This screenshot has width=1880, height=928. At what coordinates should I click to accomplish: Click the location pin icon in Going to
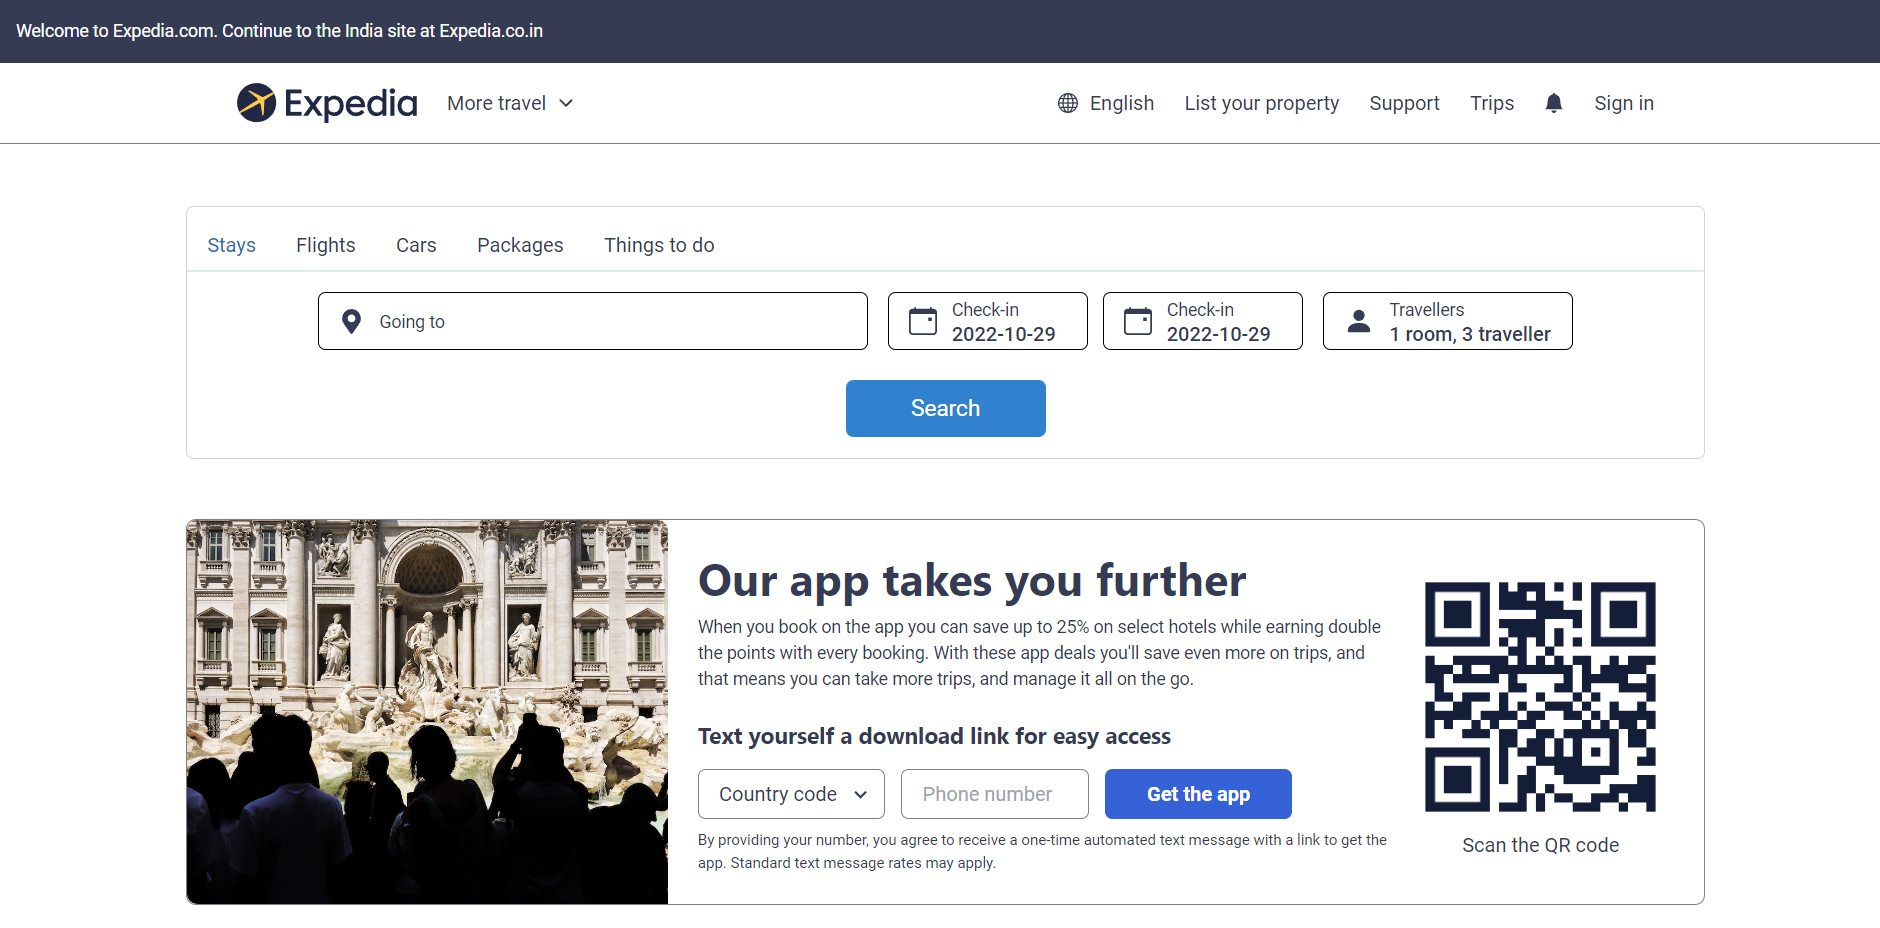point(351,321)
